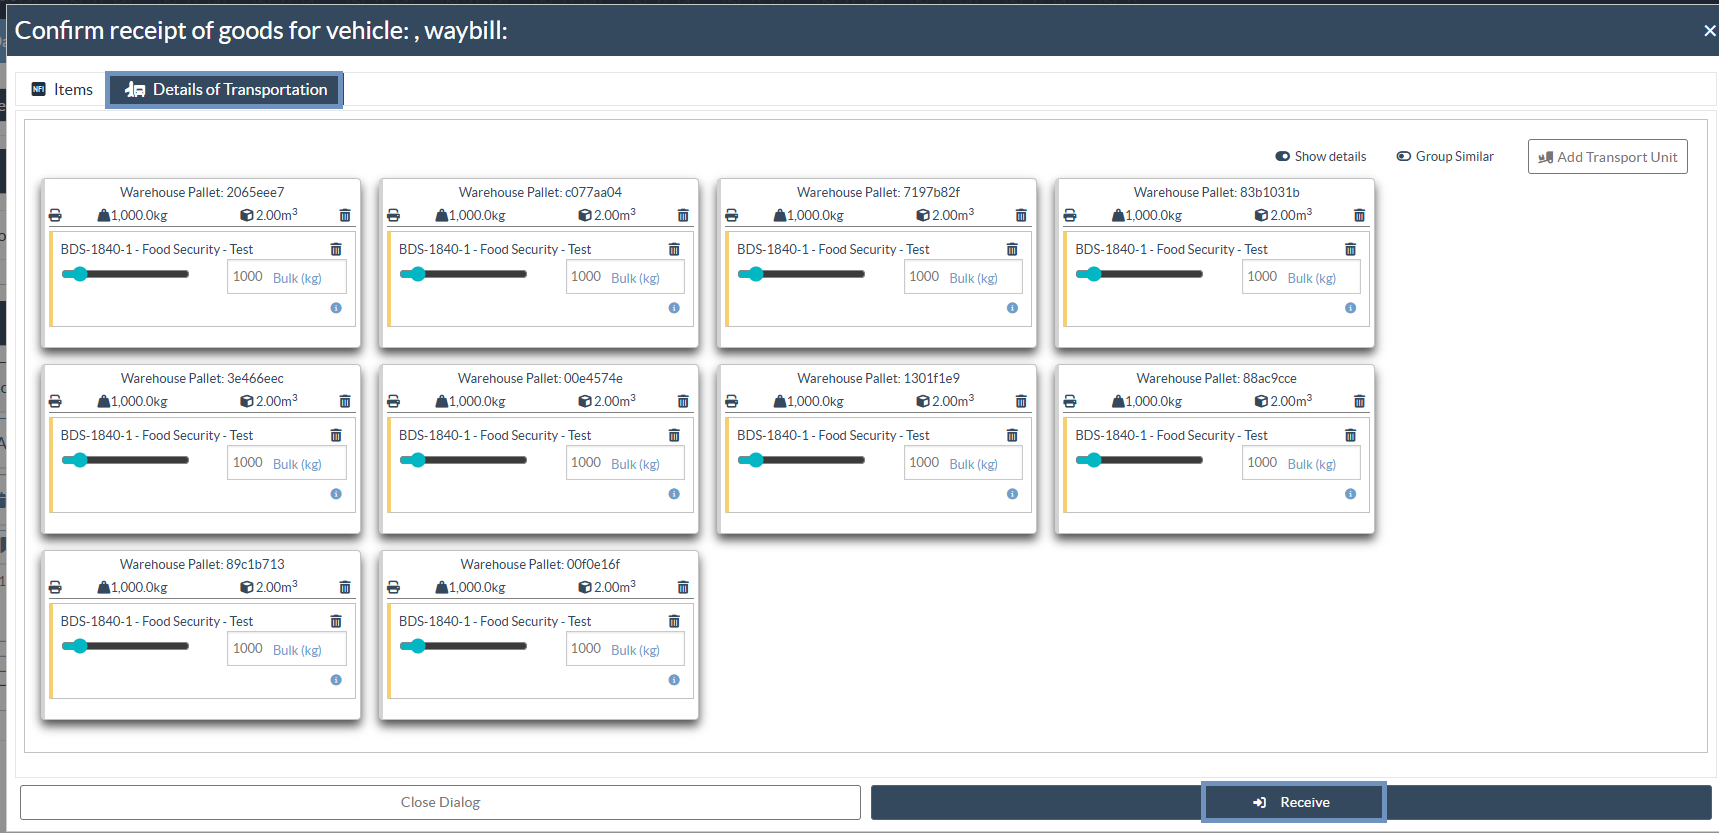This screenshot has width=1719, height=833.
Task: Click info icon in pallet 00f0e16f
Action: (x=674, y=680)
